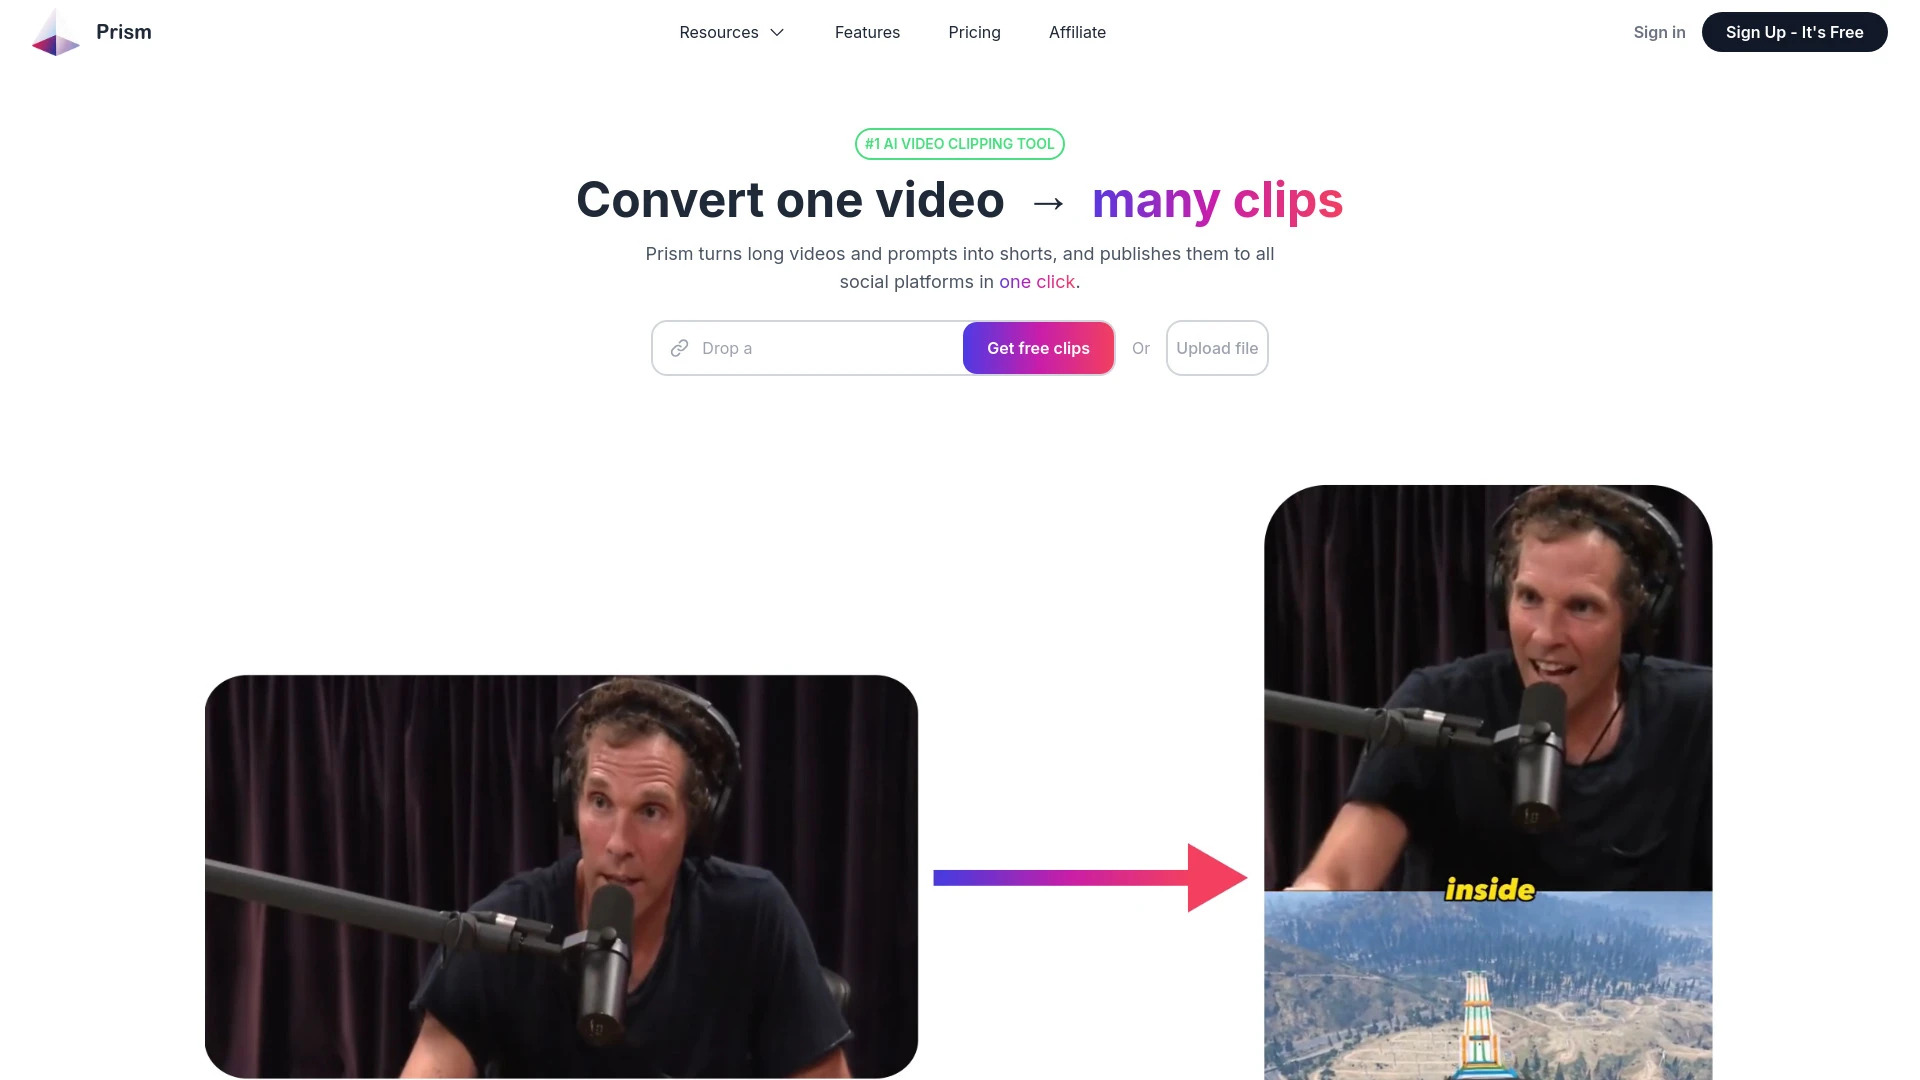Expand the Resources dropdown menu
1920x1080 pixels.
(x=732, y=32)
